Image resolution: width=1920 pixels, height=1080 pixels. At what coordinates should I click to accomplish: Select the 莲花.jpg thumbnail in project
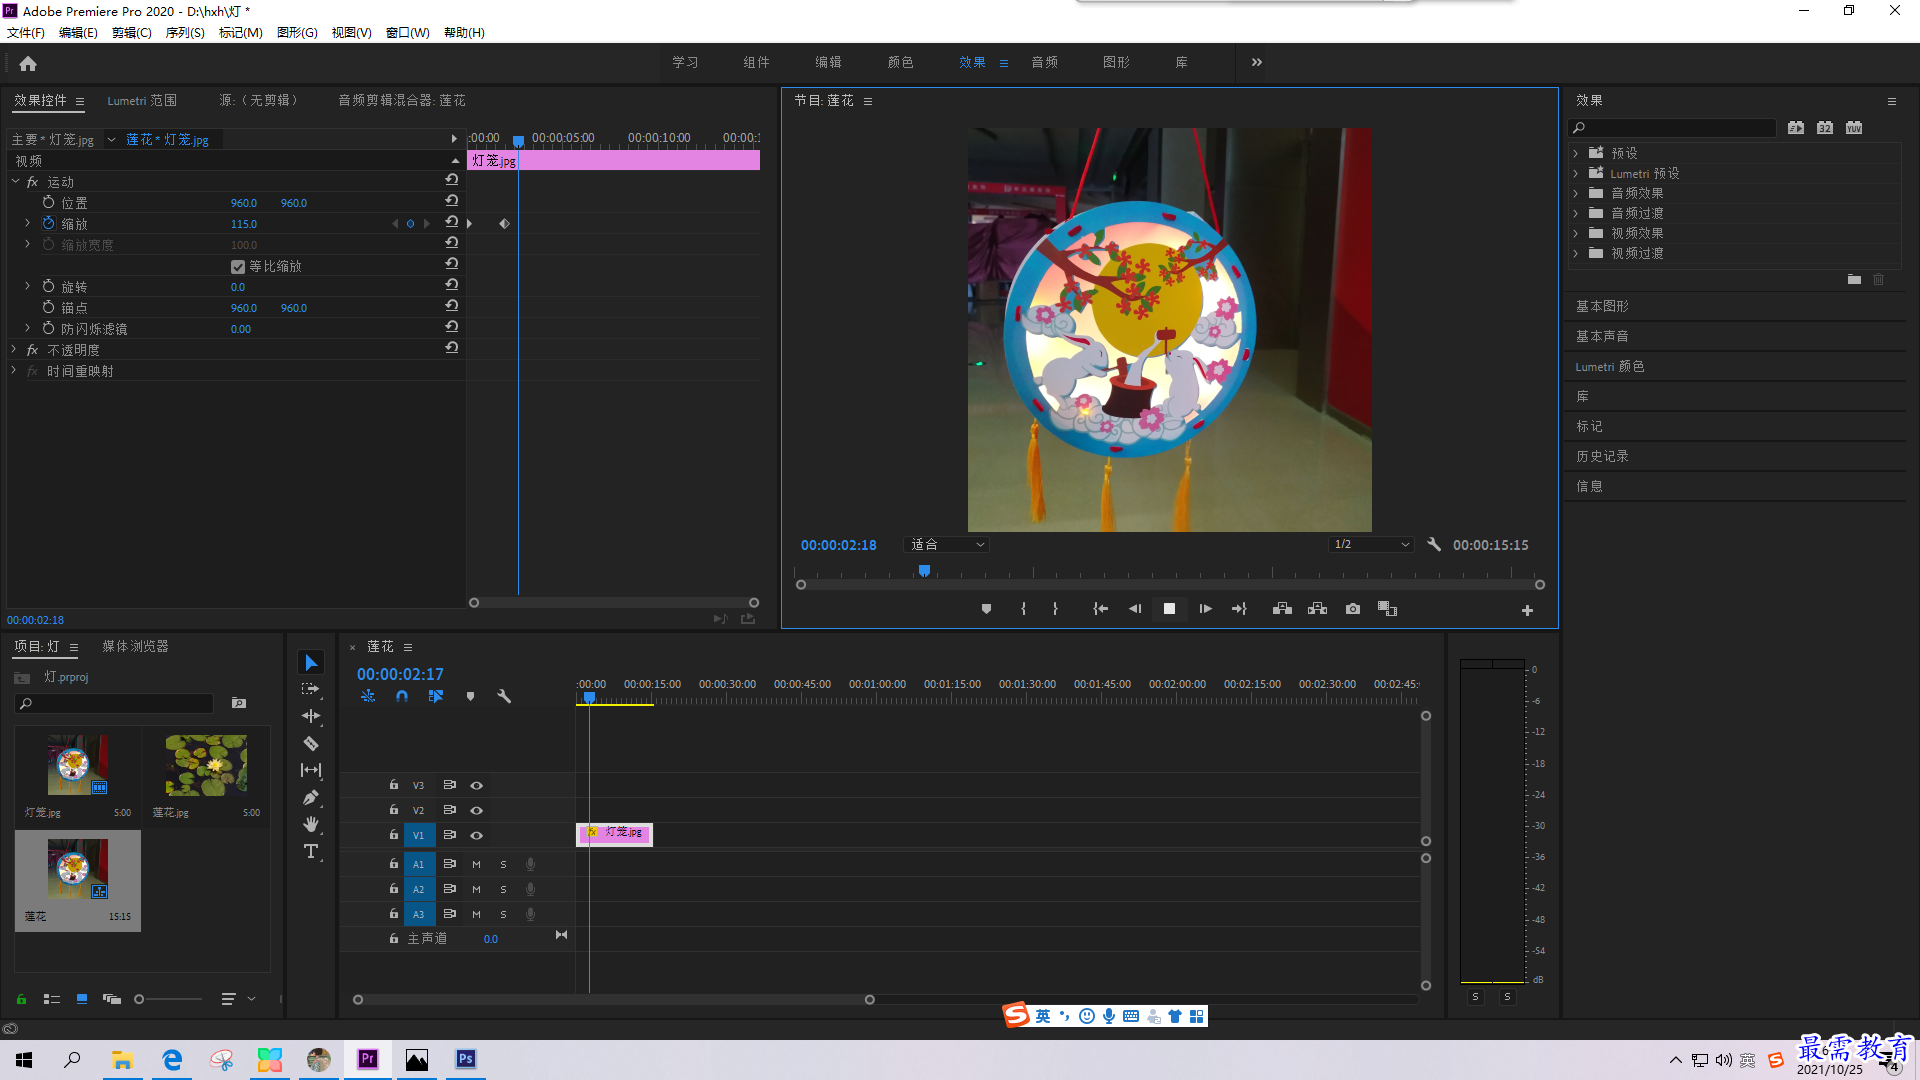pyautogui.click(x=206, y=766)
